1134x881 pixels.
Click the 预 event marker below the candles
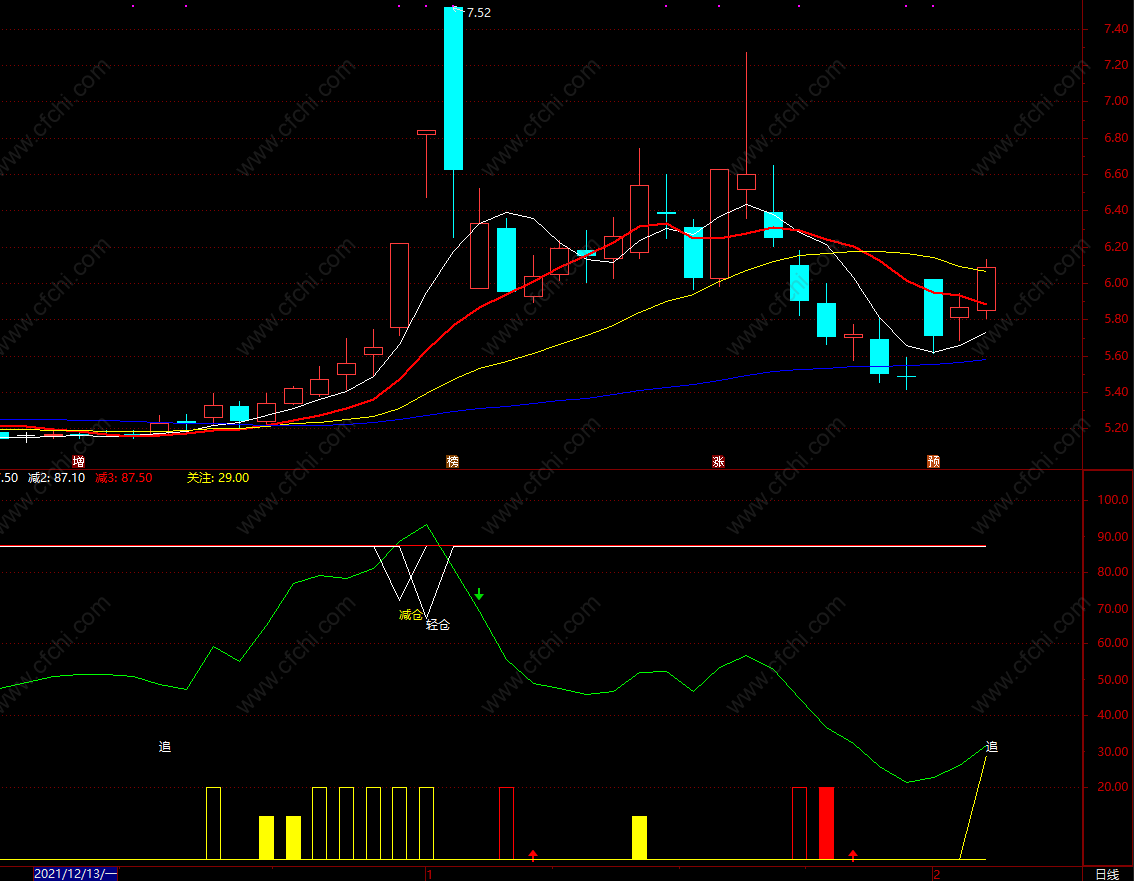934,461
